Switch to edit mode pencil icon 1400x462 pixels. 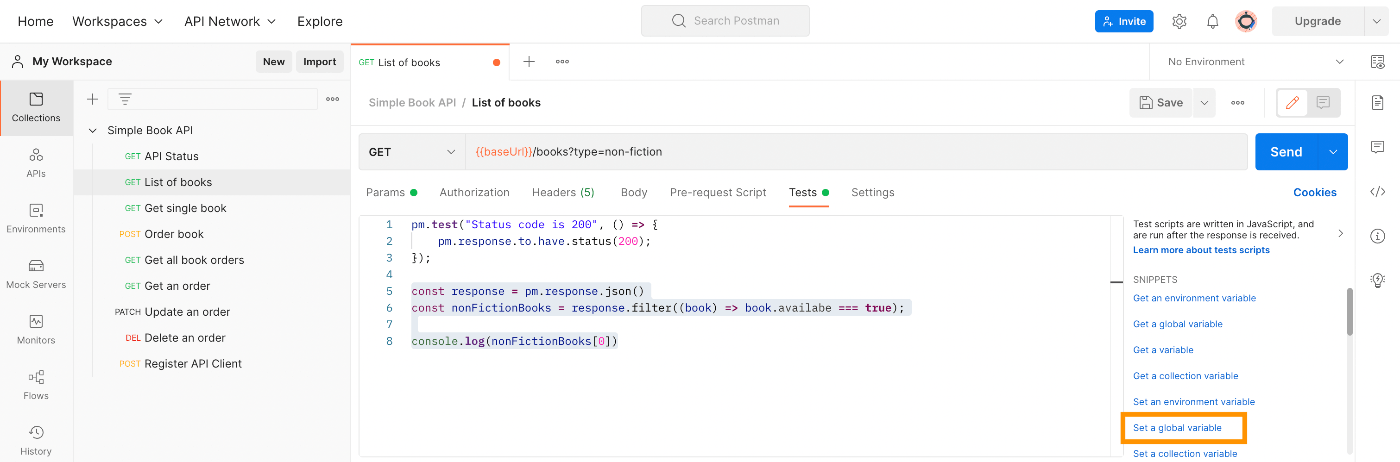[1292, 102]
